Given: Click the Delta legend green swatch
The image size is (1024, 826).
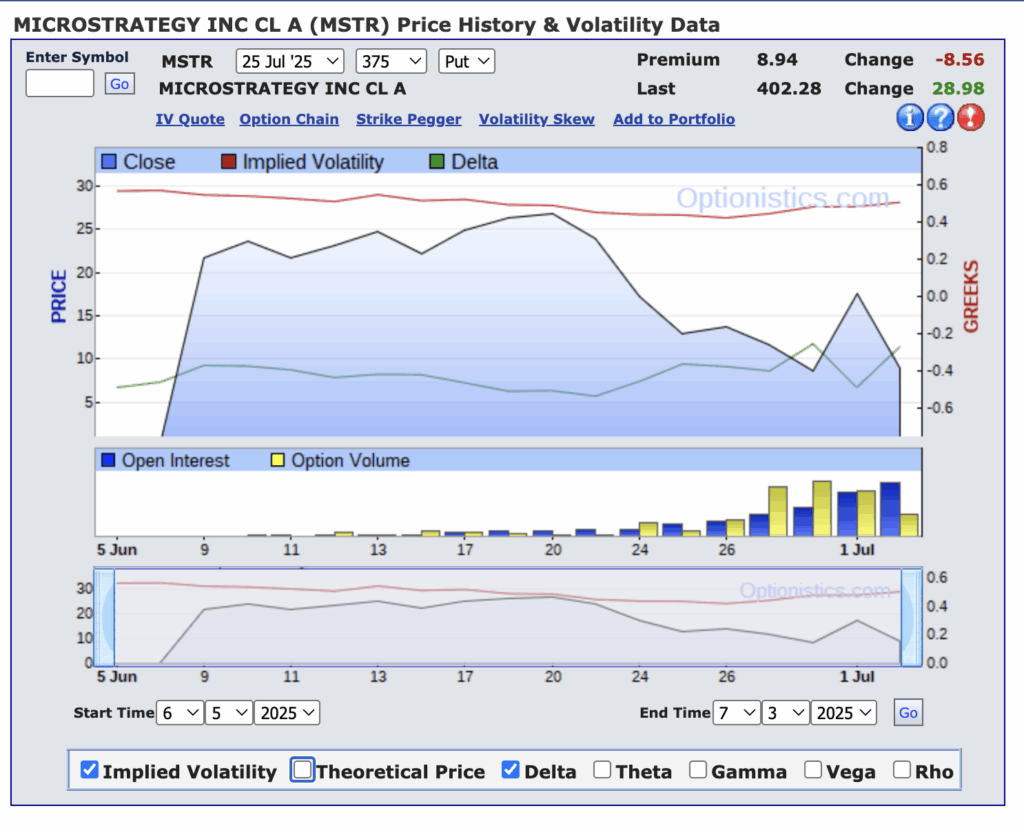Looking at the screenshot, I should (x=437, y=161).
